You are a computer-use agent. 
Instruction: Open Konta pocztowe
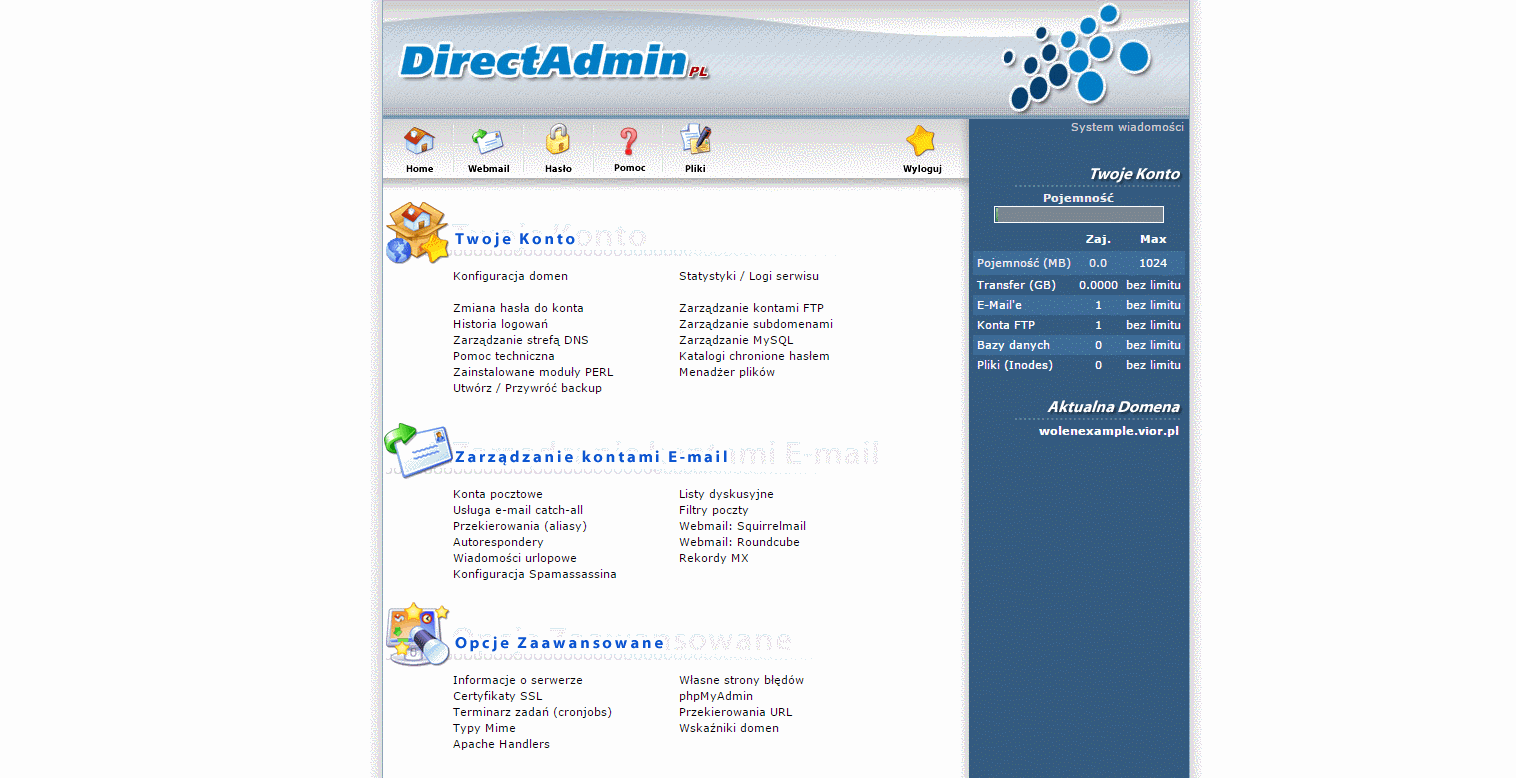(498, 494)
